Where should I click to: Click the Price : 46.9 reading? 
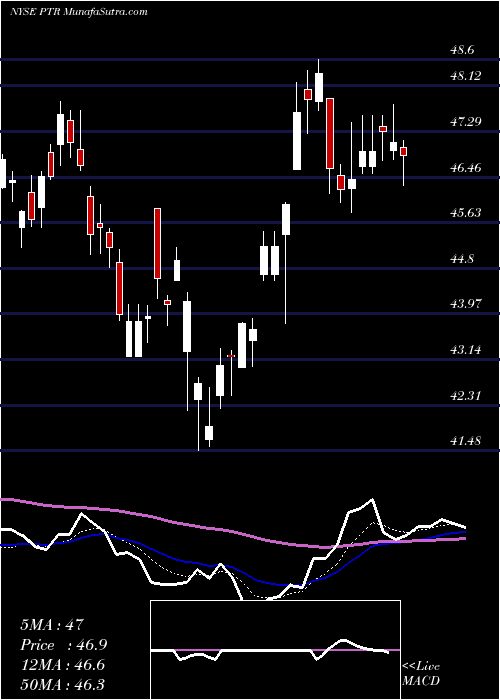pyautogui.click(x=63, y=645)
